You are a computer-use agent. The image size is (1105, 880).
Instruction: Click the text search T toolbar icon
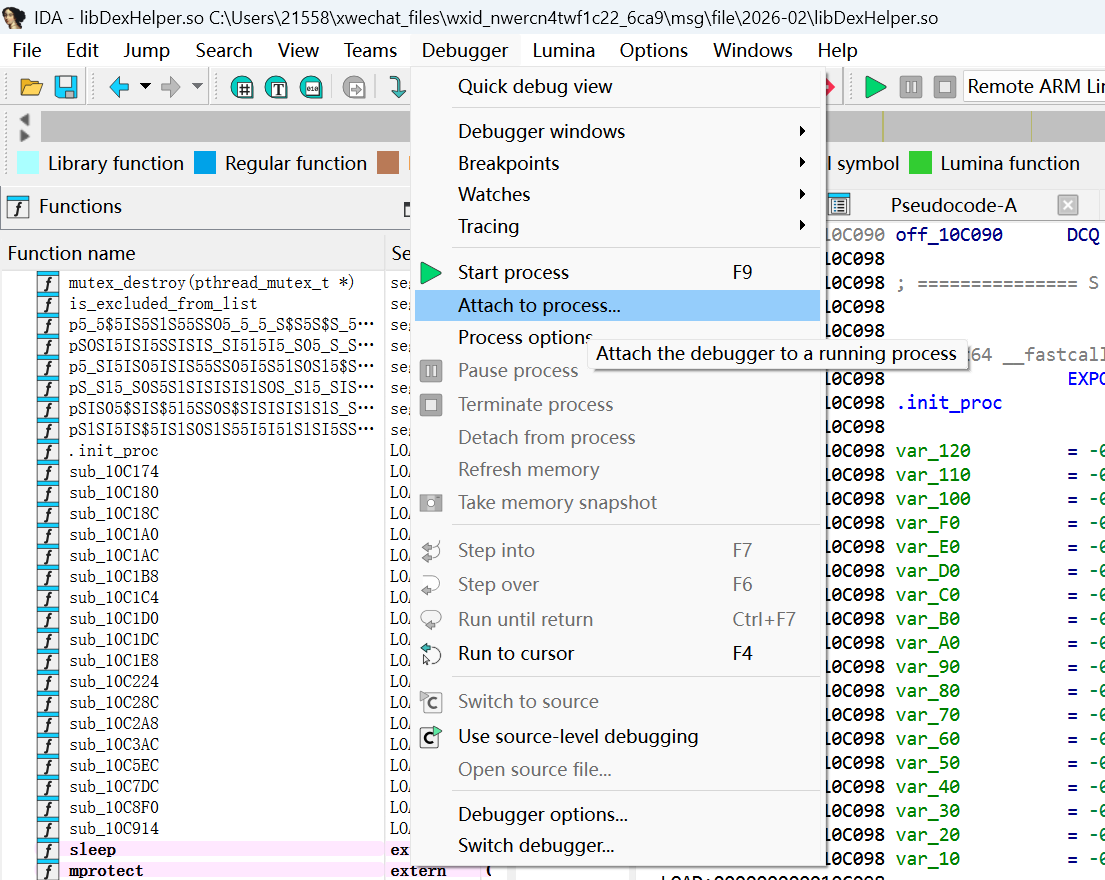pyautogui.click(x=277, y=87)
